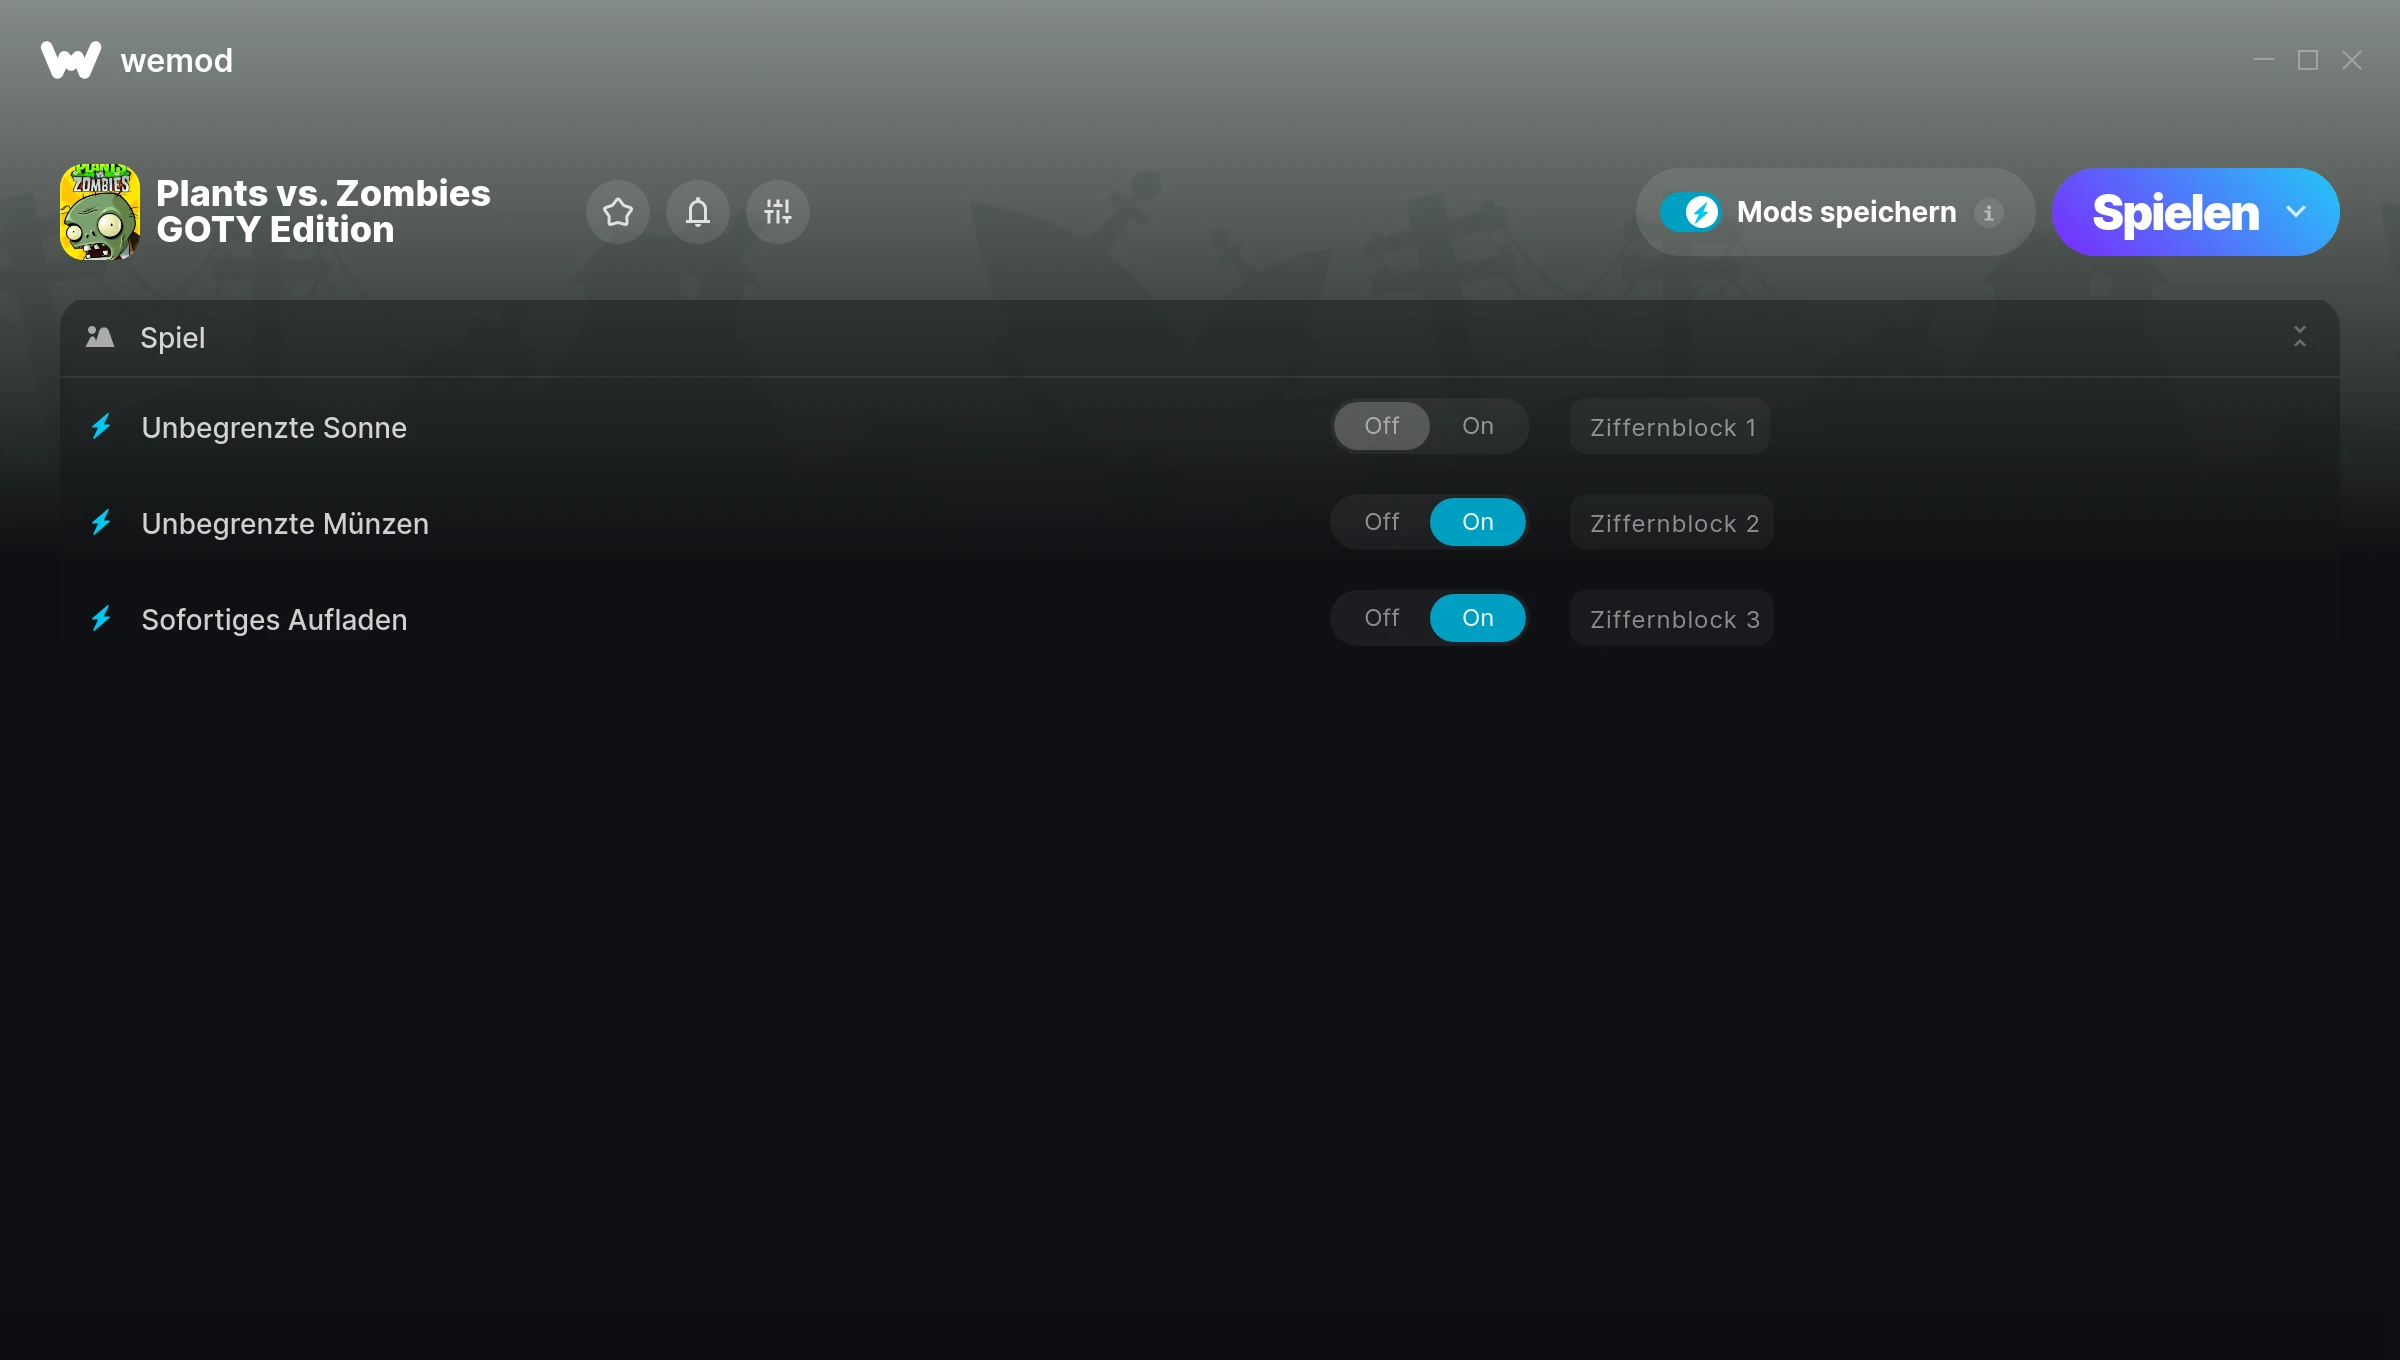Click the wemod title text

pyautogui.click(x=177, y=61)
